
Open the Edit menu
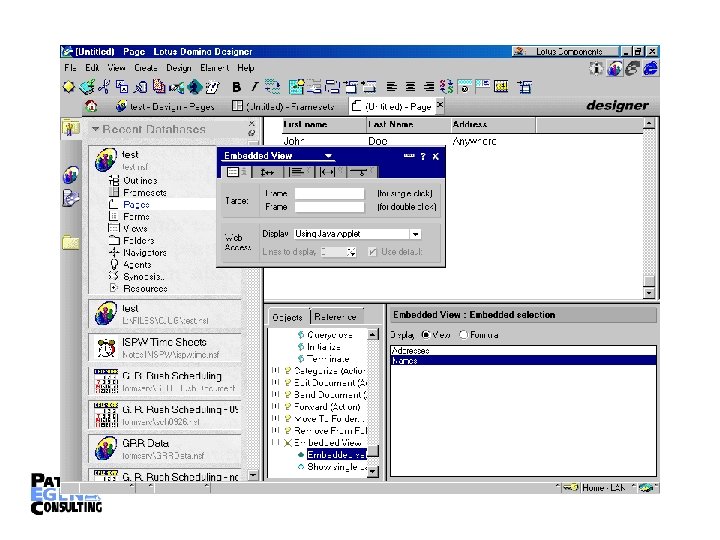coord(92,68)
